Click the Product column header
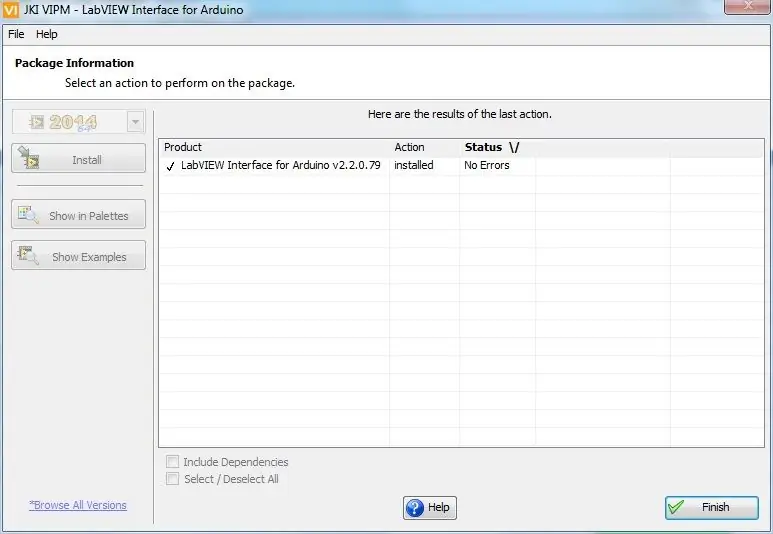Screen dimensions: 773x534 tap(183, 147)
